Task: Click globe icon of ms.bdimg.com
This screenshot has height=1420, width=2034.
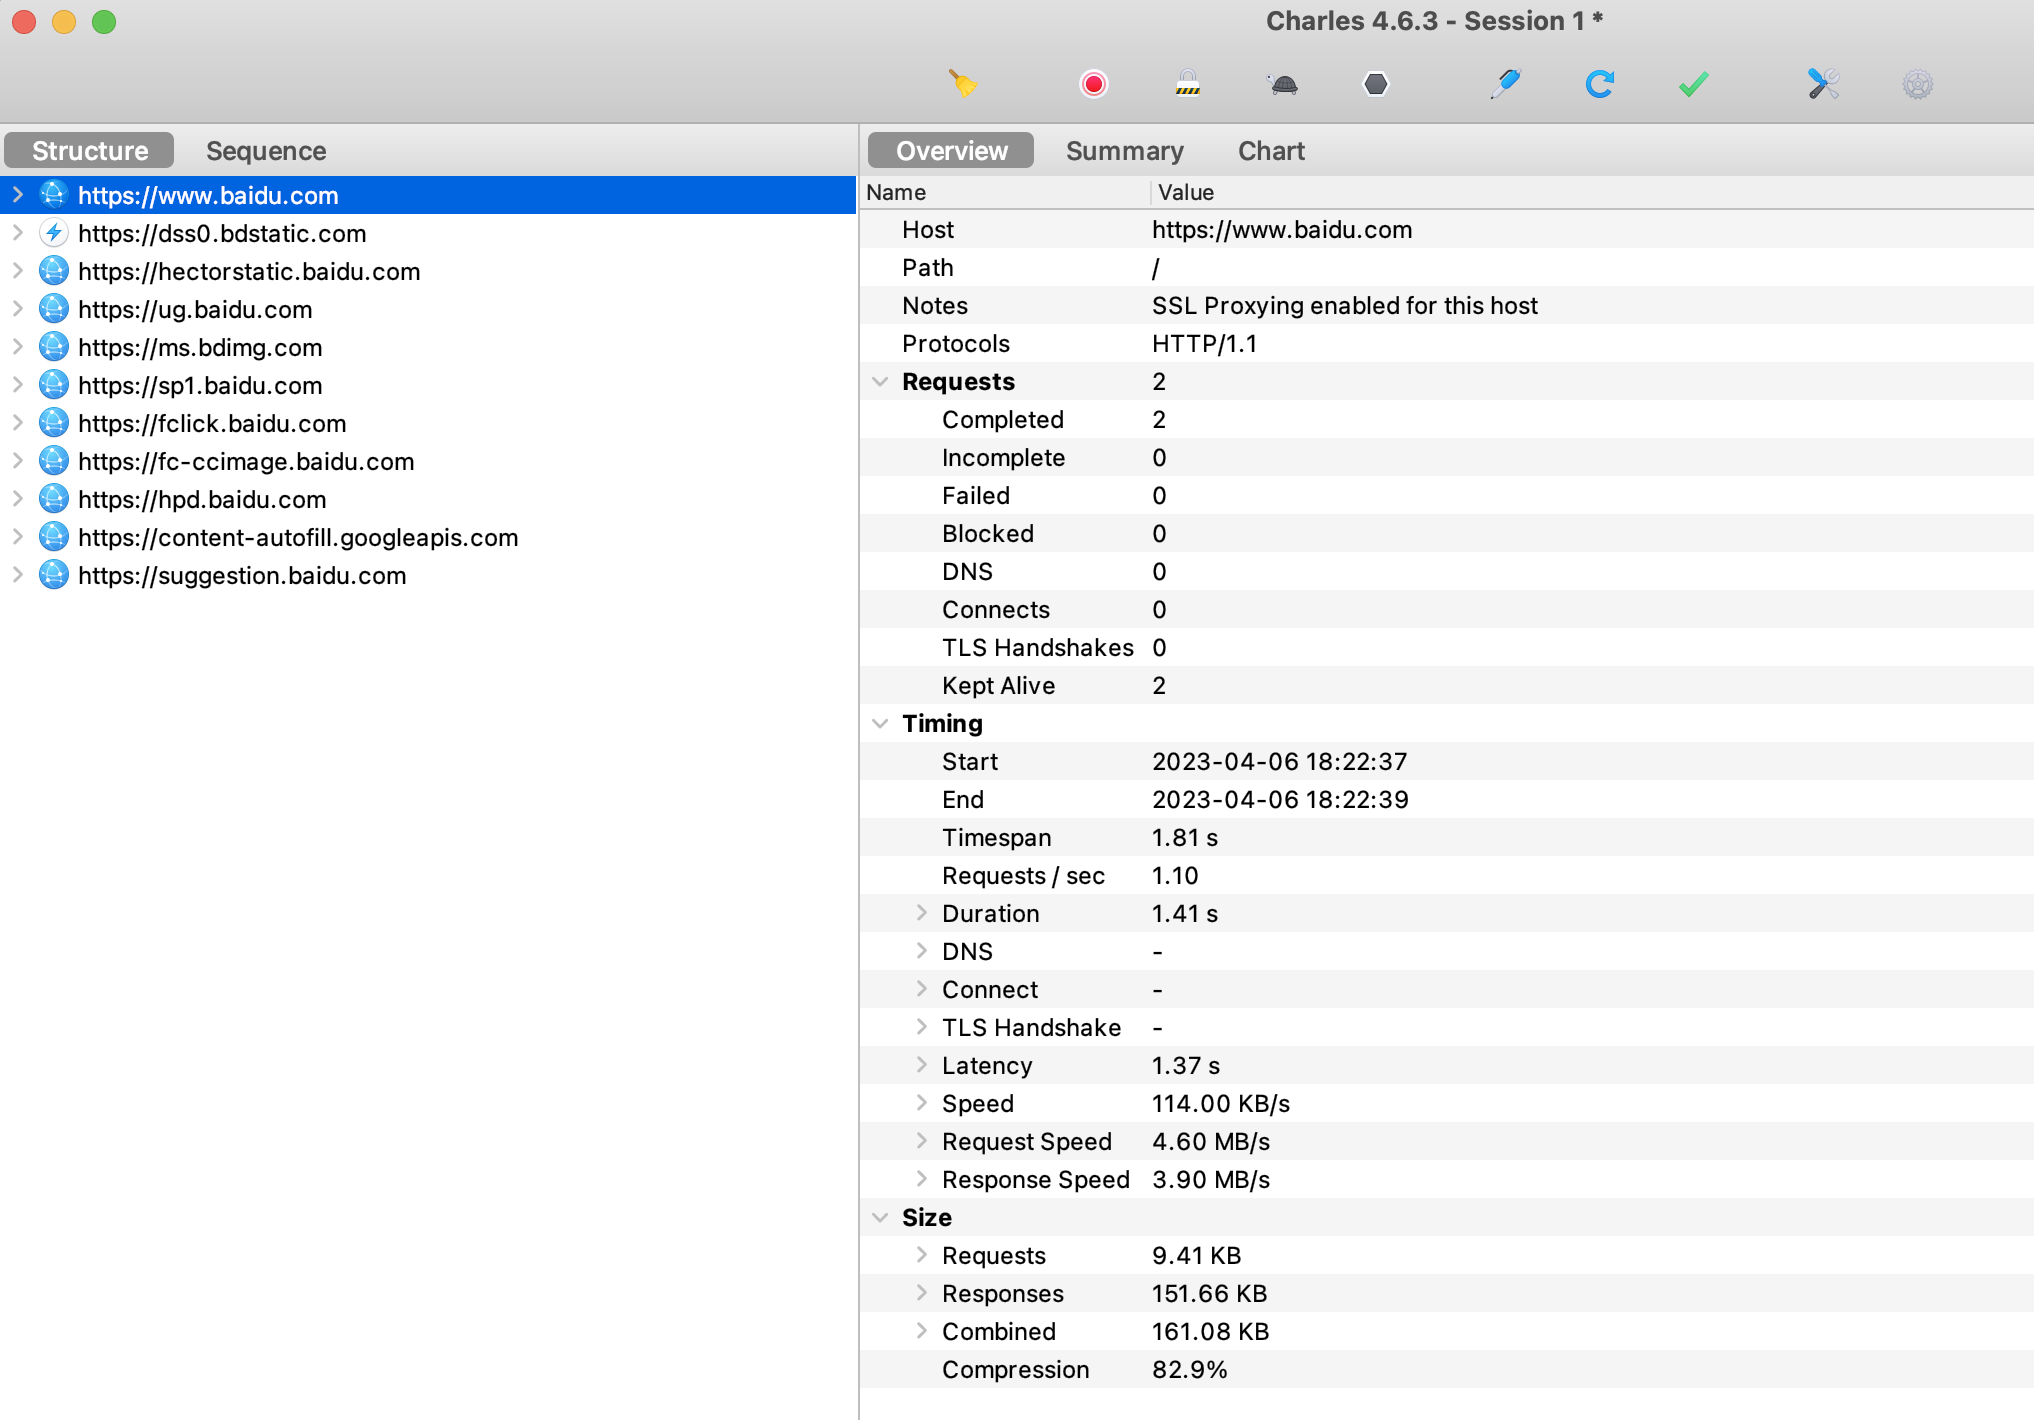Action: pos(54,347)
